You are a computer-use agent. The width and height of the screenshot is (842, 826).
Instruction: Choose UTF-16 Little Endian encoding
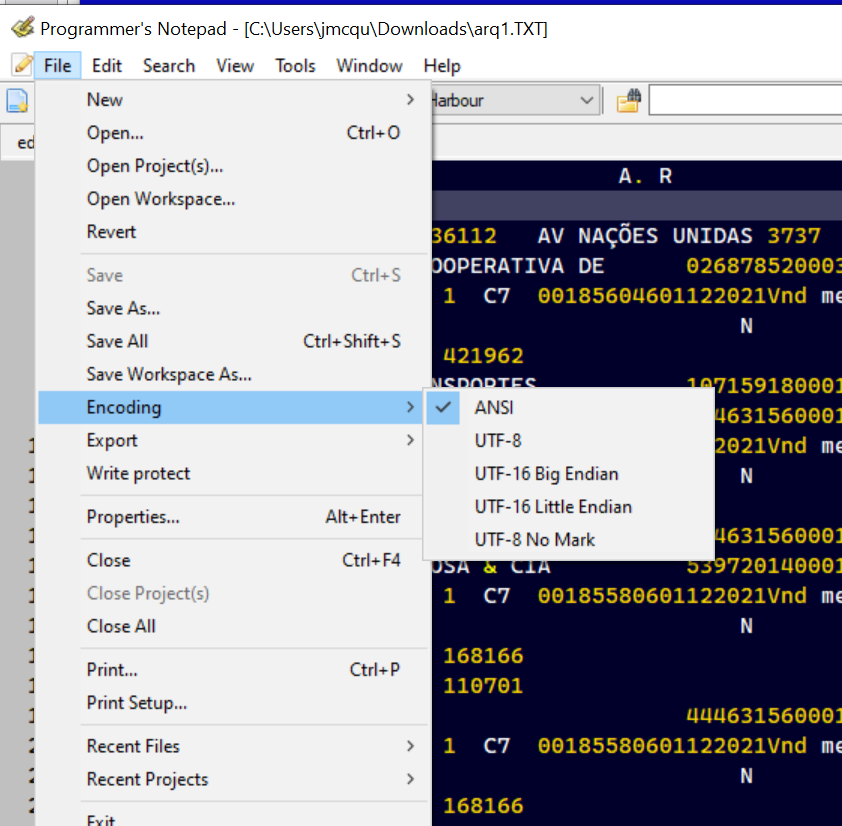pos(553,506)
